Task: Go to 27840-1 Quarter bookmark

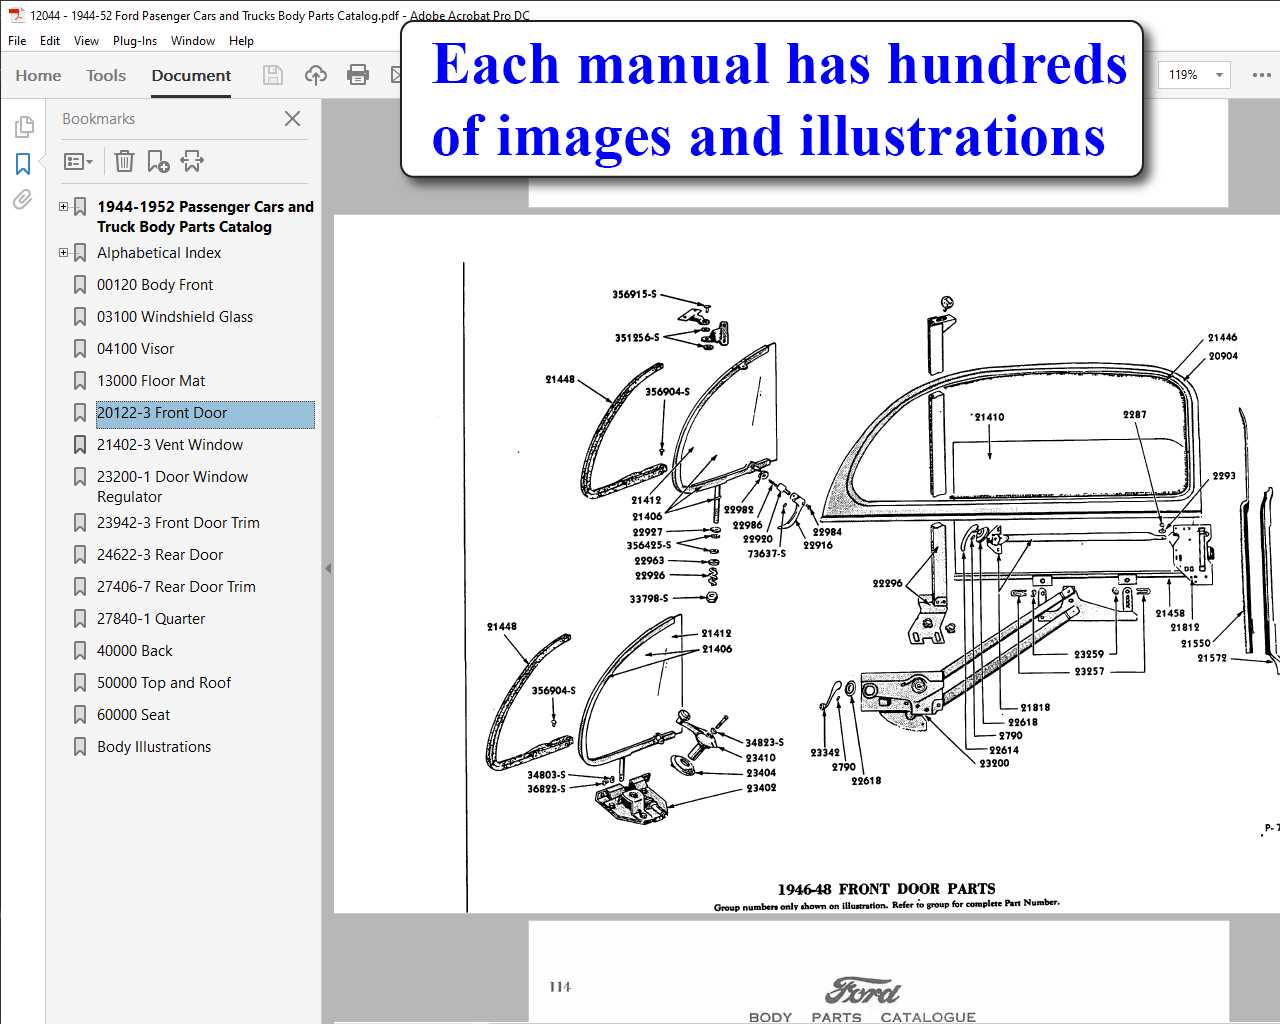Action: tap(151, 619)
